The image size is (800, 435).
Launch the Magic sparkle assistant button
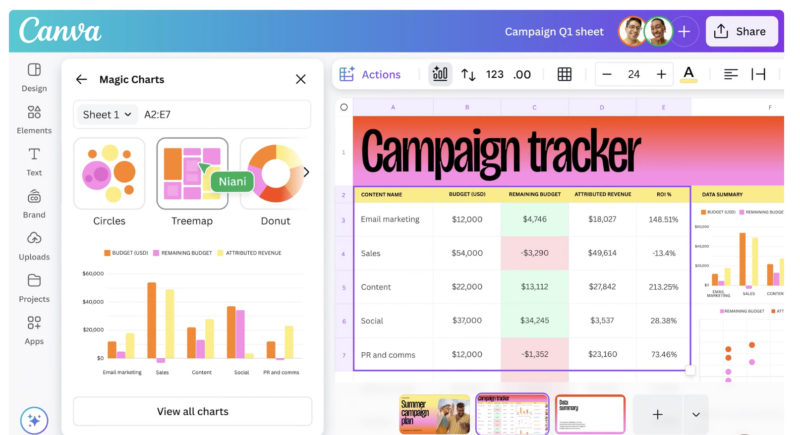point(34,420)
